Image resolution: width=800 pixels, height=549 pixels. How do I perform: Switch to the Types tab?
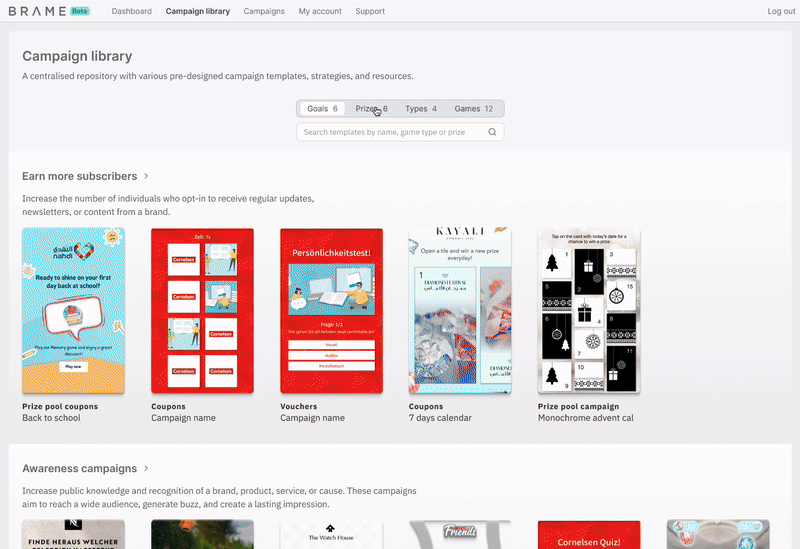(421, 109)
